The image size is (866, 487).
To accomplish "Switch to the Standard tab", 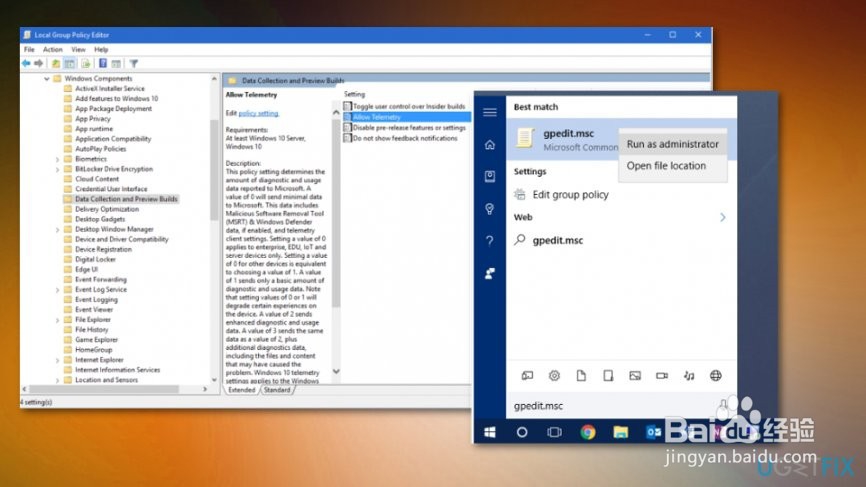I will point(277,390).
